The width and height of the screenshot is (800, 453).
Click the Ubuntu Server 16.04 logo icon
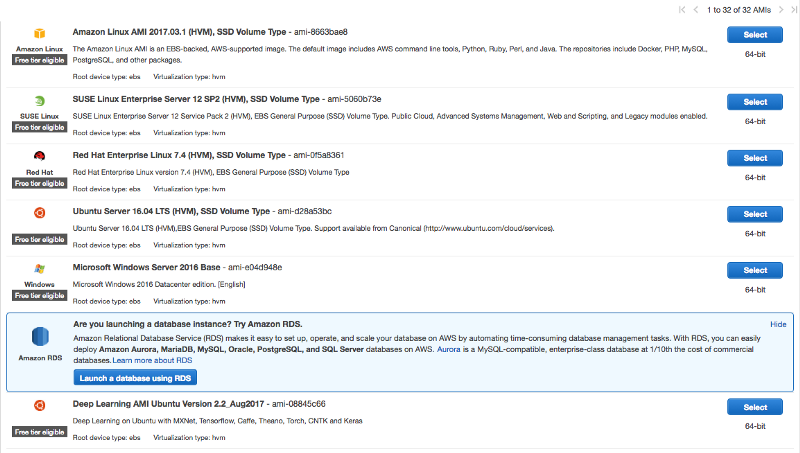coord(39,212)
